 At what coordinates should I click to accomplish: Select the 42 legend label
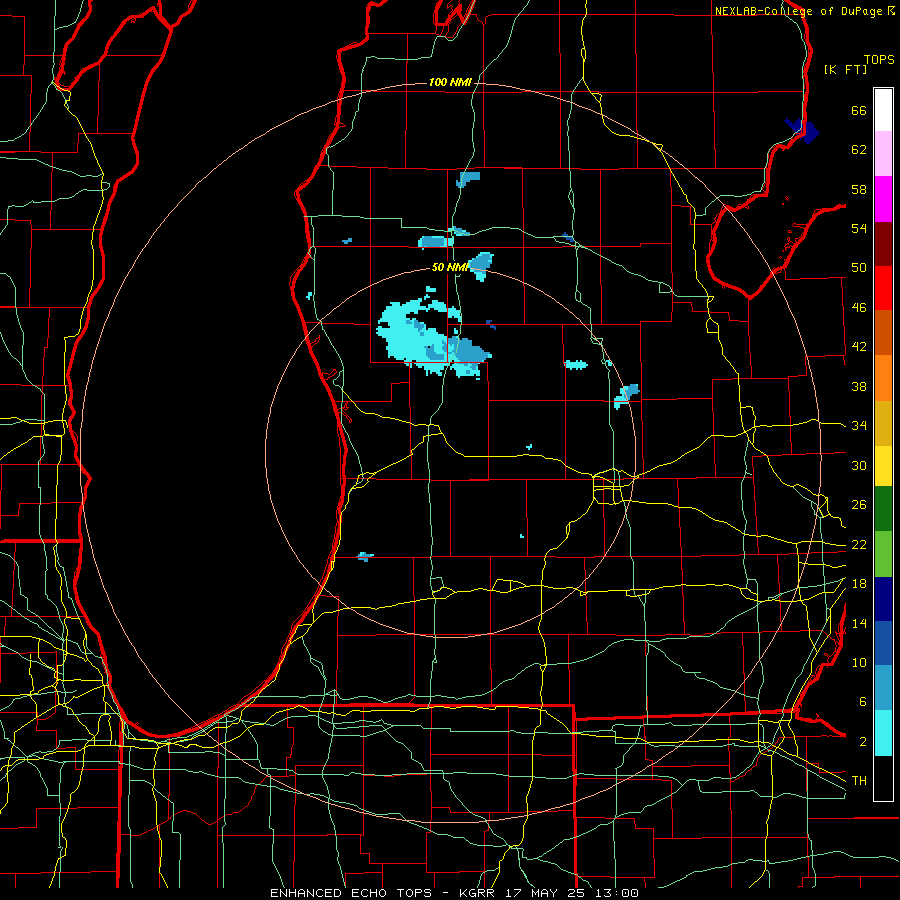(859, 347)
